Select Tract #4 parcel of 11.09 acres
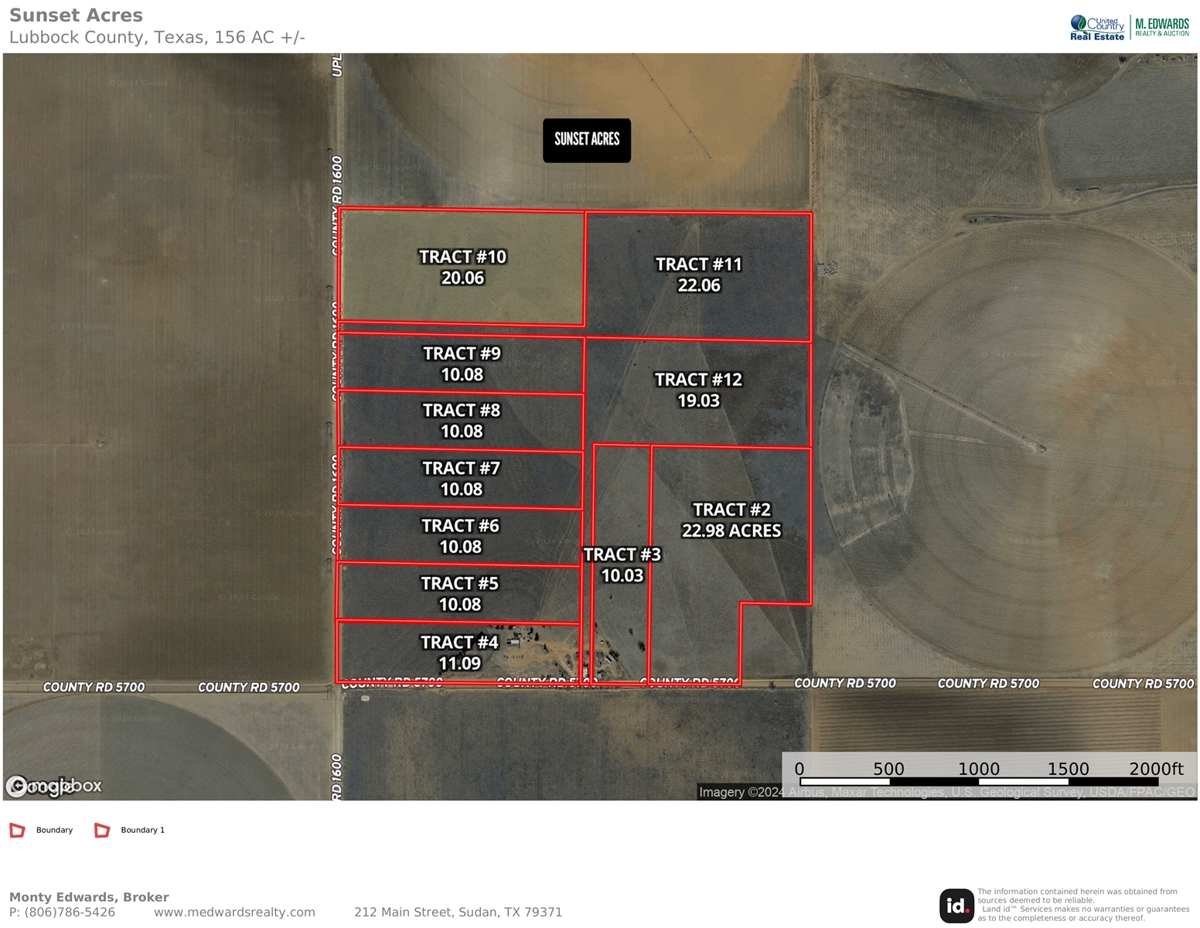The width and height of the screenshot is (1200, 928). click(x=459, y=651)
